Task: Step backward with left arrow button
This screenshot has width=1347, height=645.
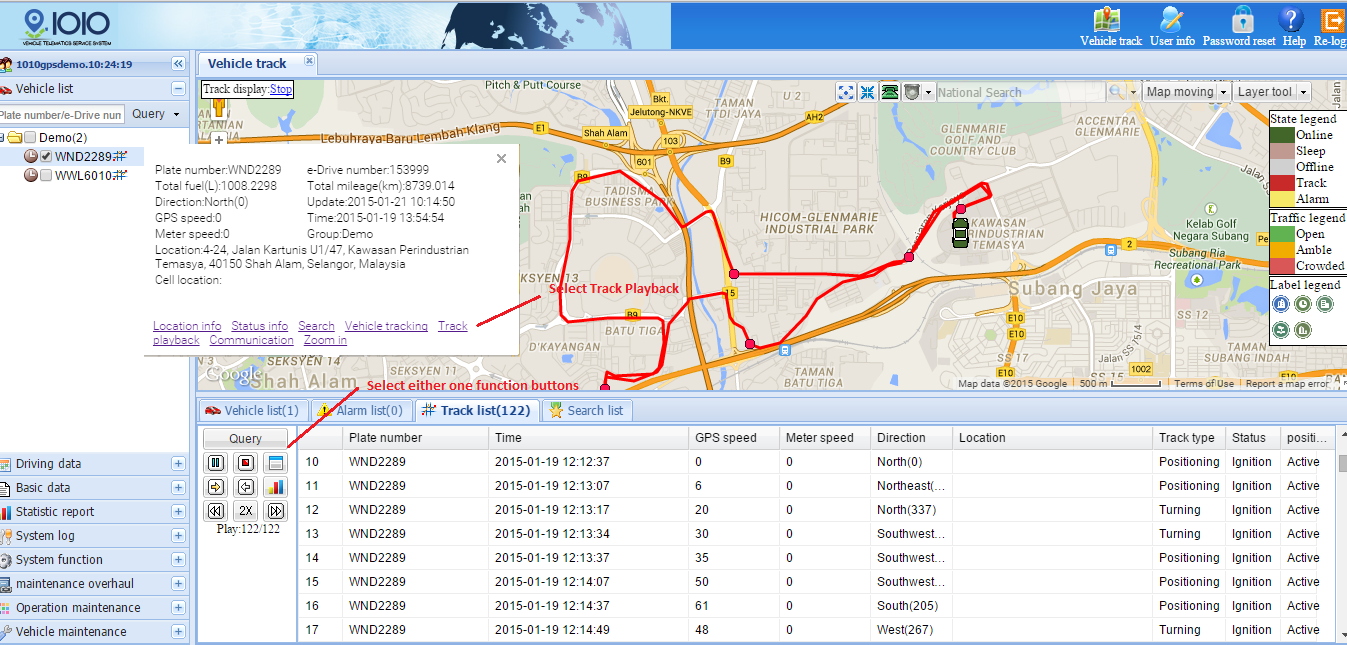Action: coord(246,487)
